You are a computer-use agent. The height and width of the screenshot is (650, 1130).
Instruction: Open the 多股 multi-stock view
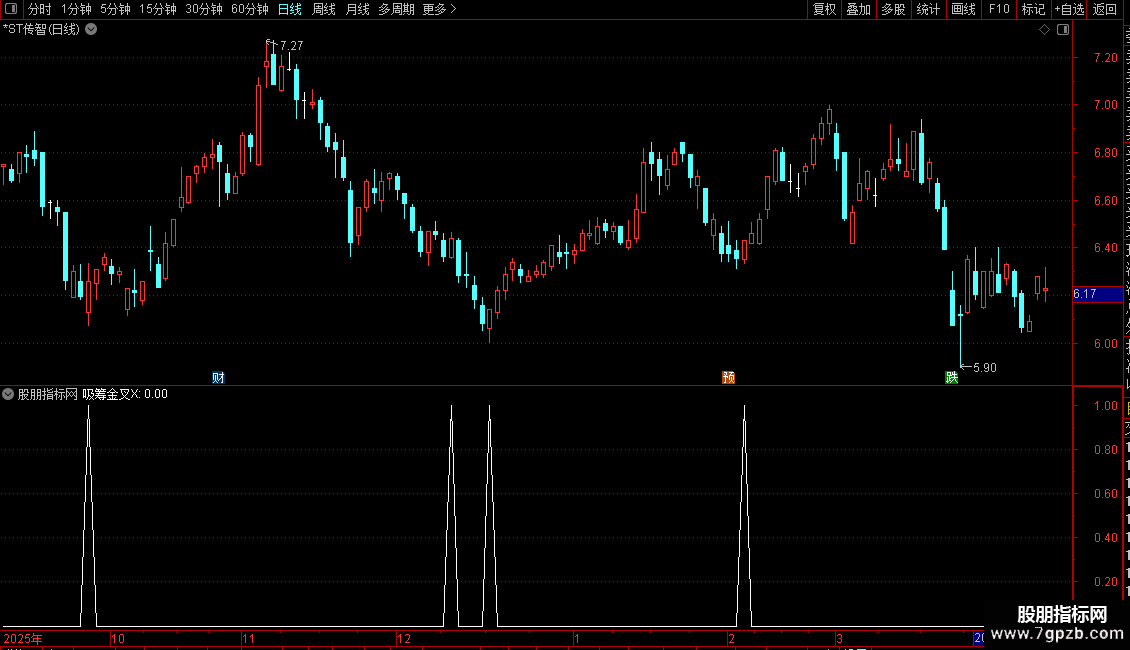pos(893,9)
